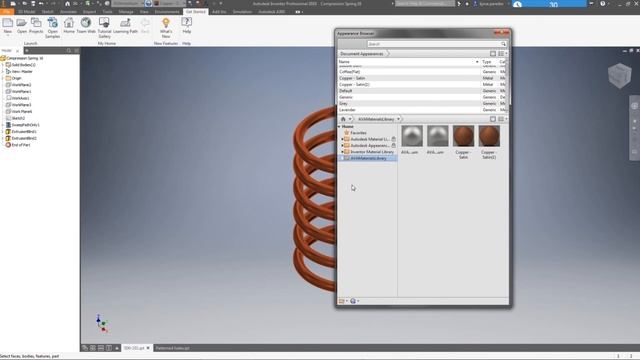Select Sketch2 in the model tree
Screen dimensions: 640x360
(18, 118)
